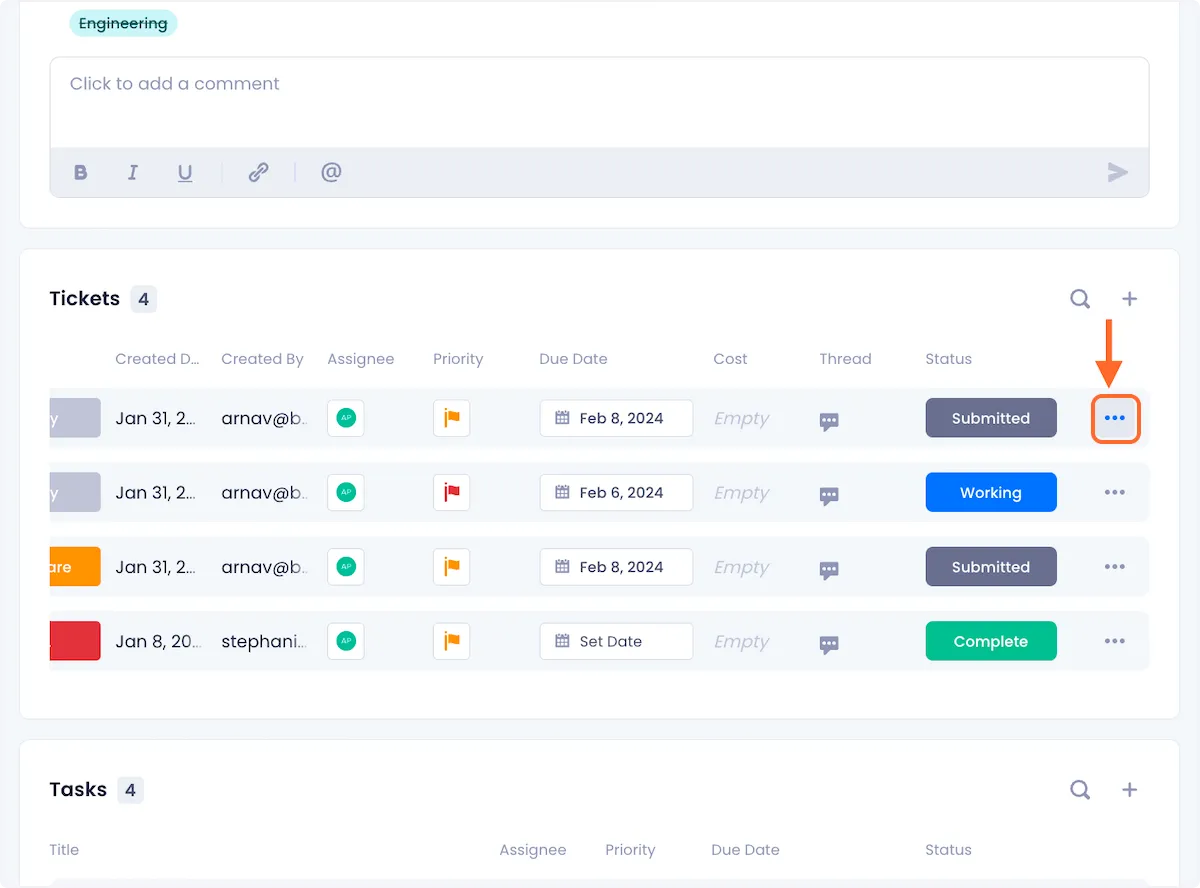Open due date picker showing Feb 6, 2024
Viewport: 1200px width, 888px height.
[x=616, y=492]
